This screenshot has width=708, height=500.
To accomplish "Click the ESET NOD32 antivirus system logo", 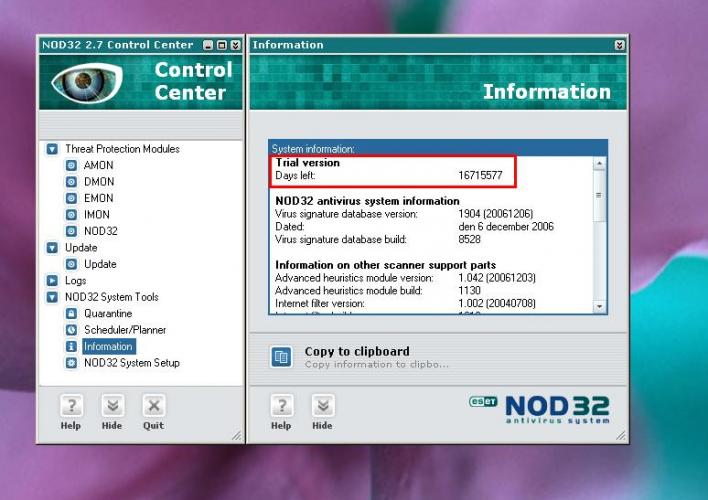I will pyautogui.click(x=540, y=409).
